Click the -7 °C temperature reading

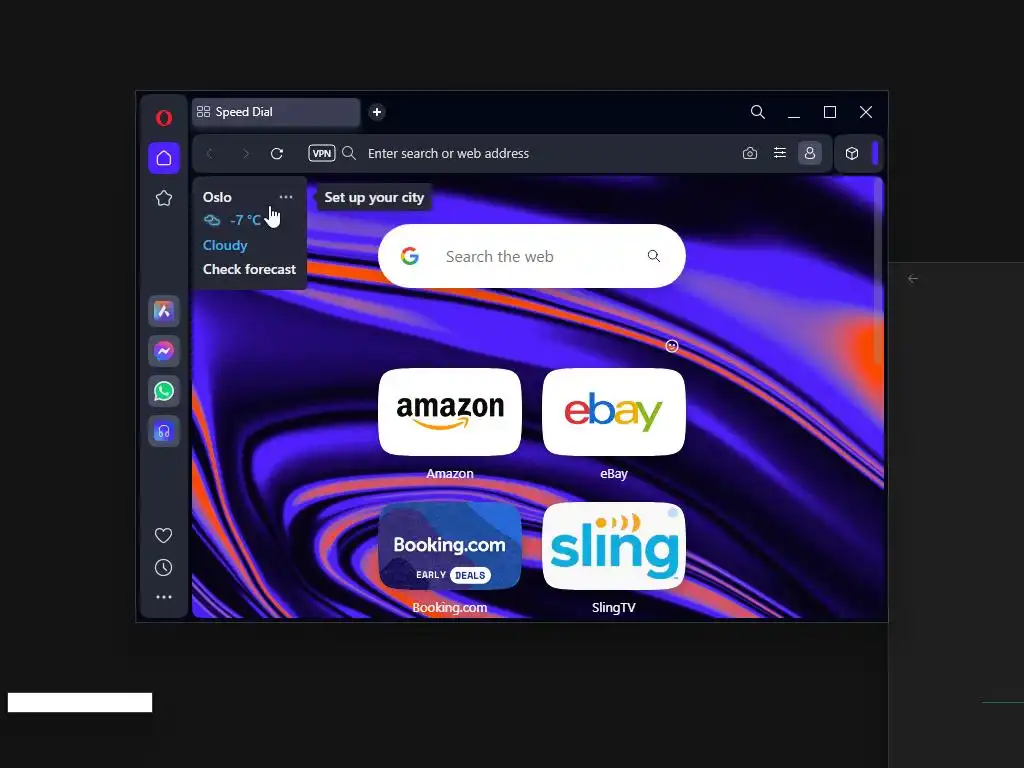coord(246,220)
